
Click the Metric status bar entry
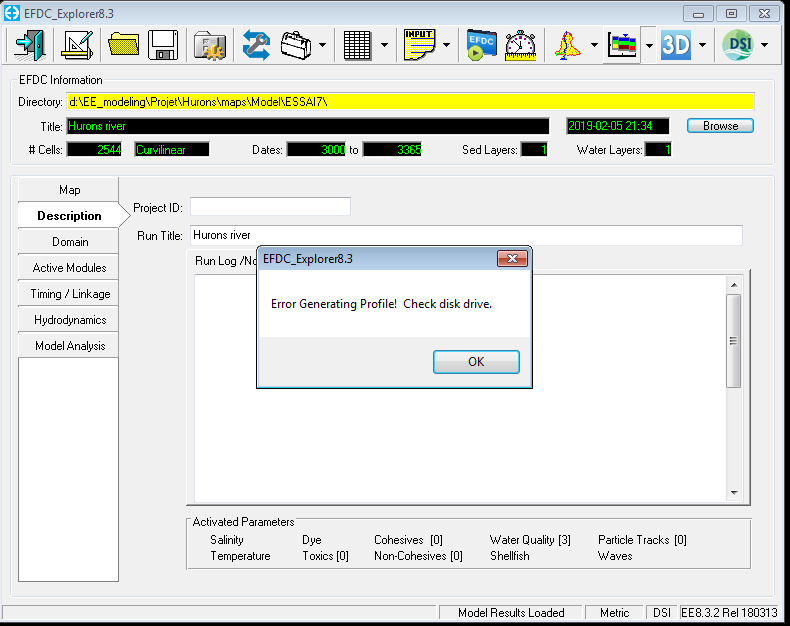[615, 613]
